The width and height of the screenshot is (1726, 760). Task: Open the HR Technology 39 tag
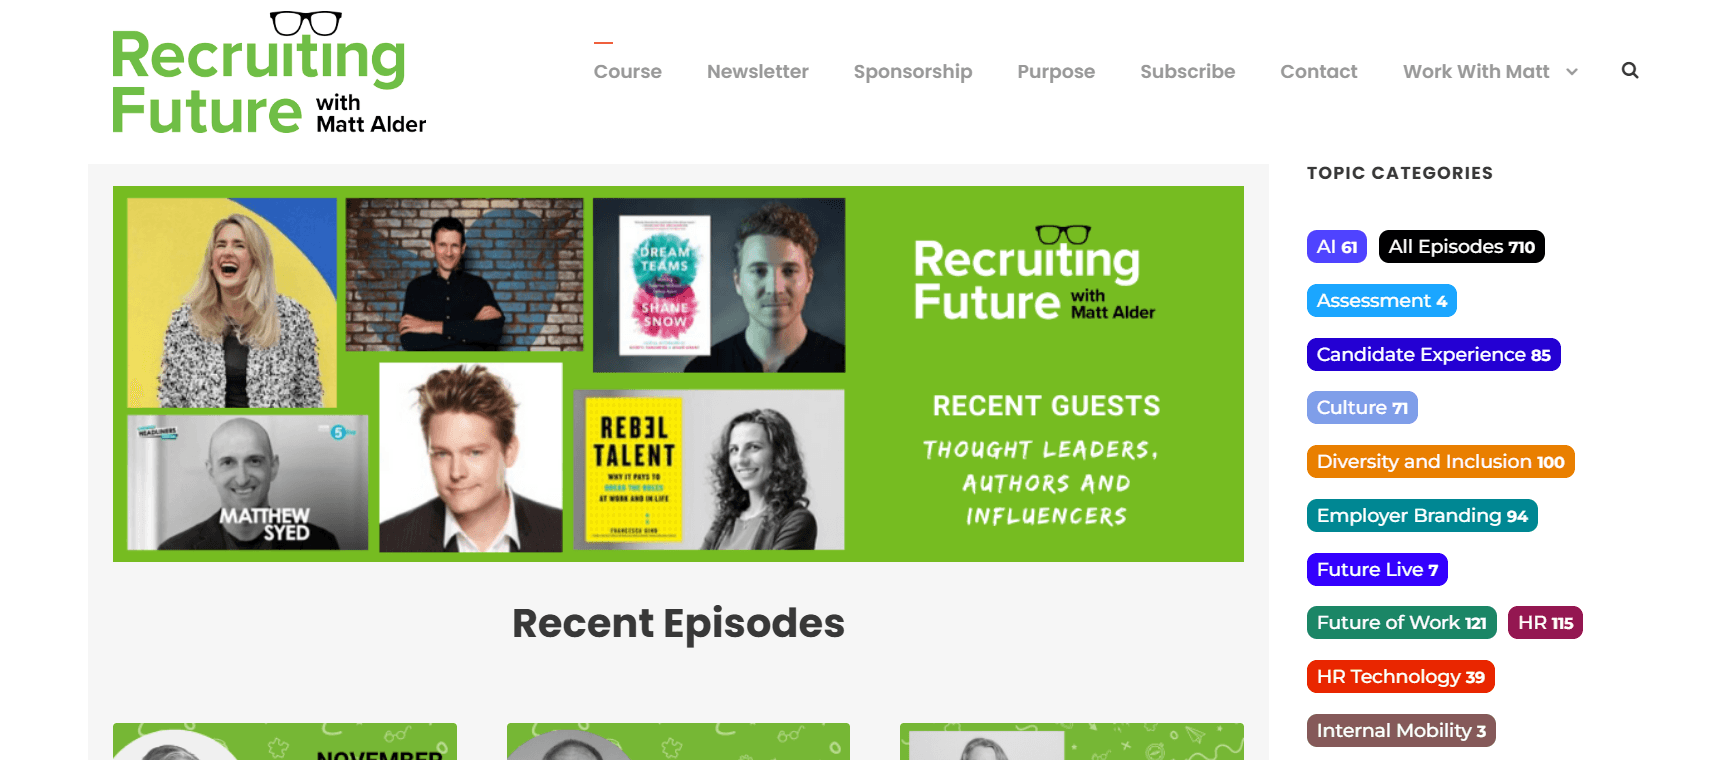click(x=1400, y=677)
